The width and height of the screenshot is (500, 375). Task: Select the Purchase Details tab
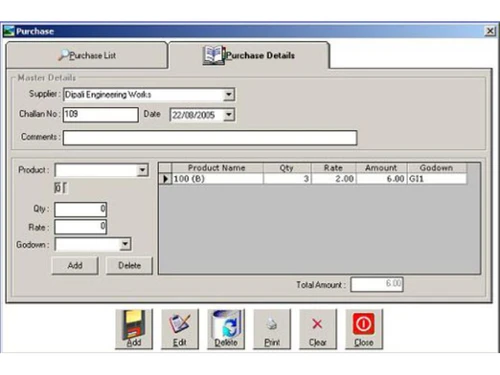[x=249, y=55]
